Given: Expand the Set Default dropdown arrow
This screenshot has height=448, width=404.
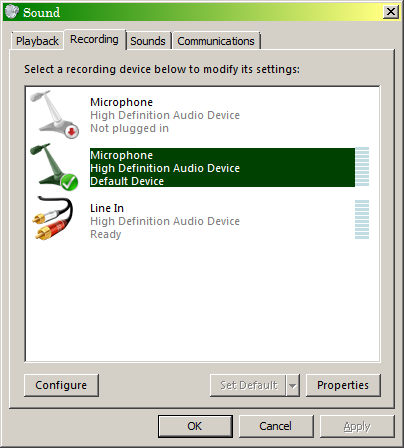Looking at the screenshot, I should pyautogui.click(x=293, y=386).
